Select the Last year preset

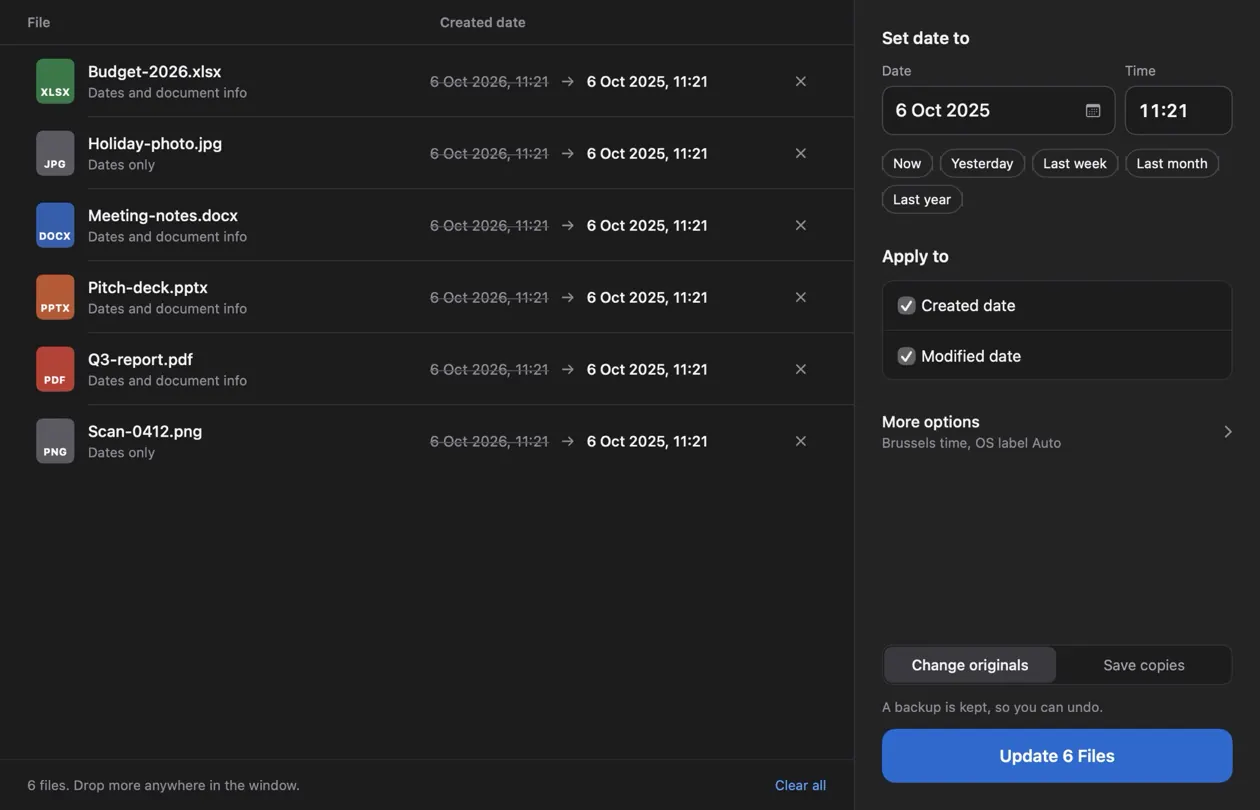click(922, 199)
